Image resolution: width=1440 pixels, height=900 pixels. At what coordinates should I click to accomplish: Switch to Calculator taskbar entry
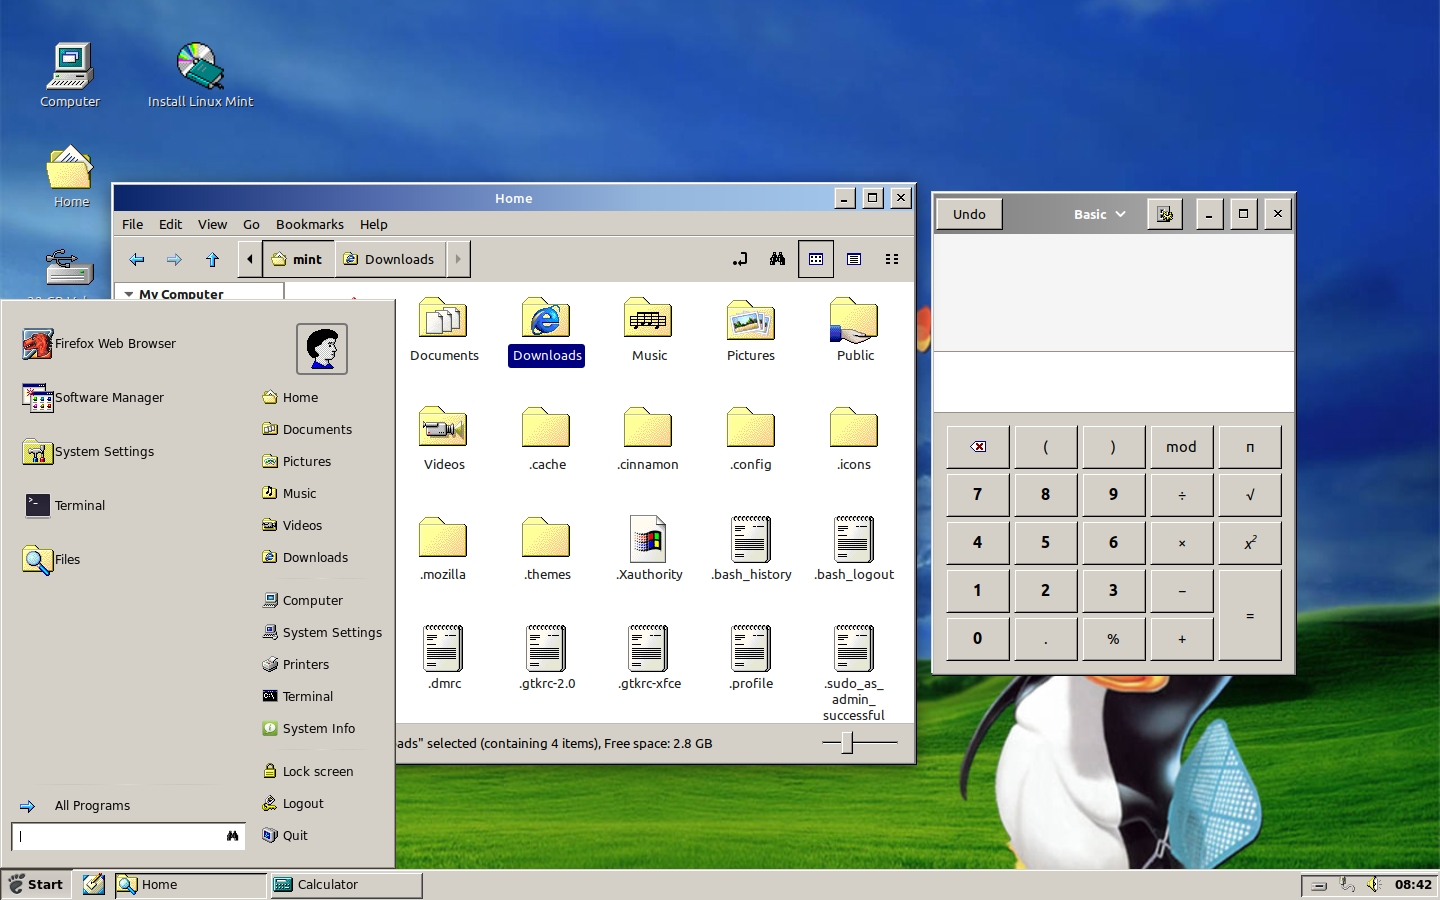click(346, 884)
